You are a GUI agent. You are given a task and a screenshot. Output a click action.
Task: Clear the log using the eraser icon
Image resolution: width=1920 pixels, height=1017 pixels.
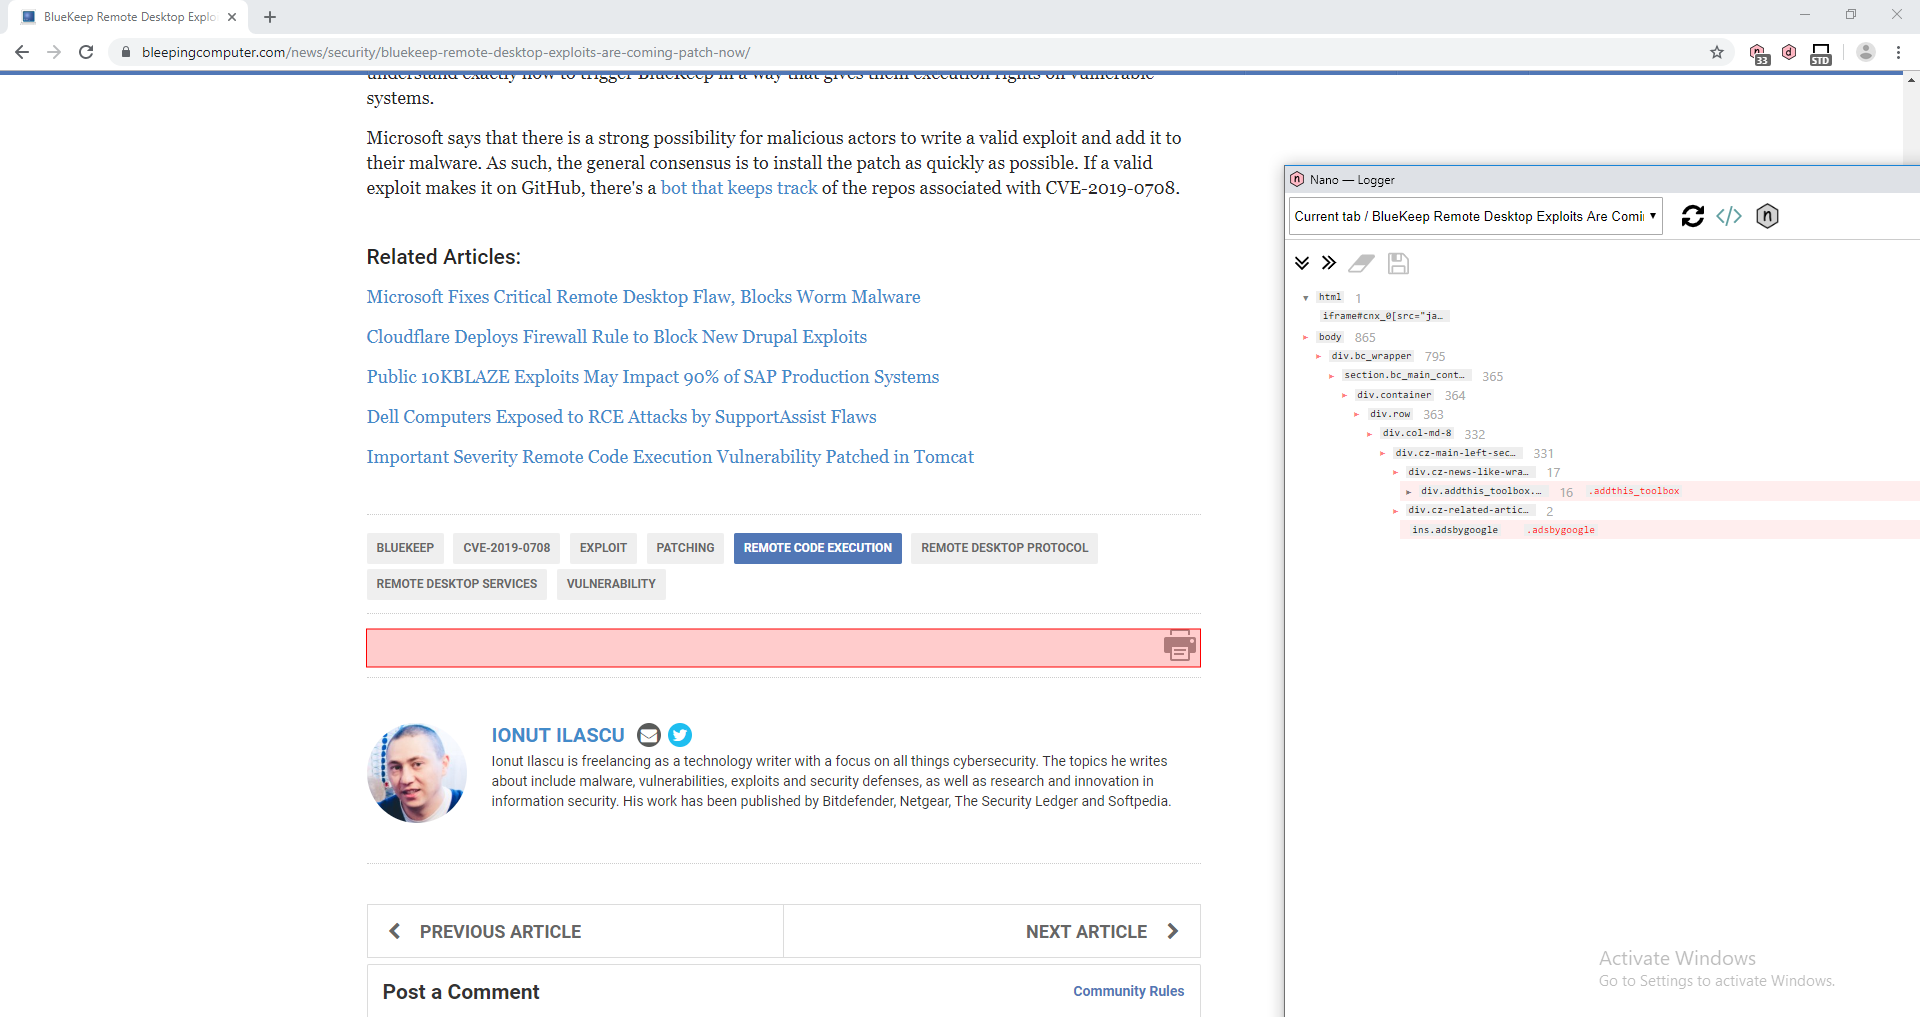[1362, 263]
